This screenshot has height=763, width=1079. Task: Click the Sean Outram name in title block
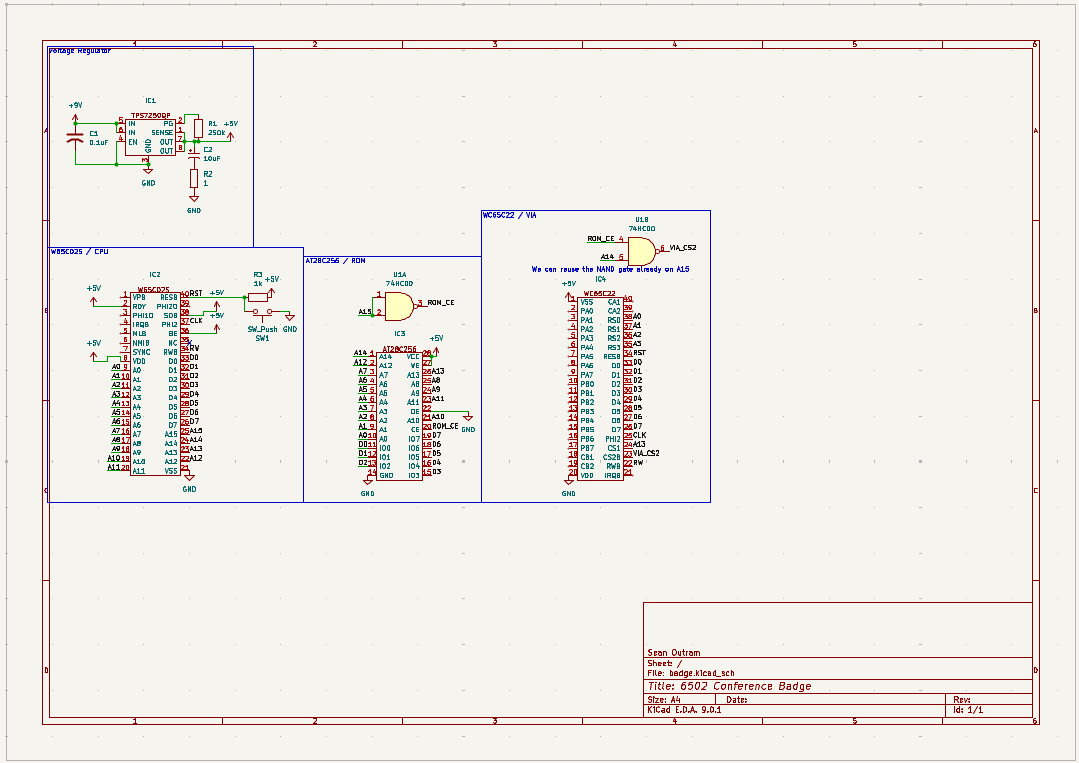point(674,653)
